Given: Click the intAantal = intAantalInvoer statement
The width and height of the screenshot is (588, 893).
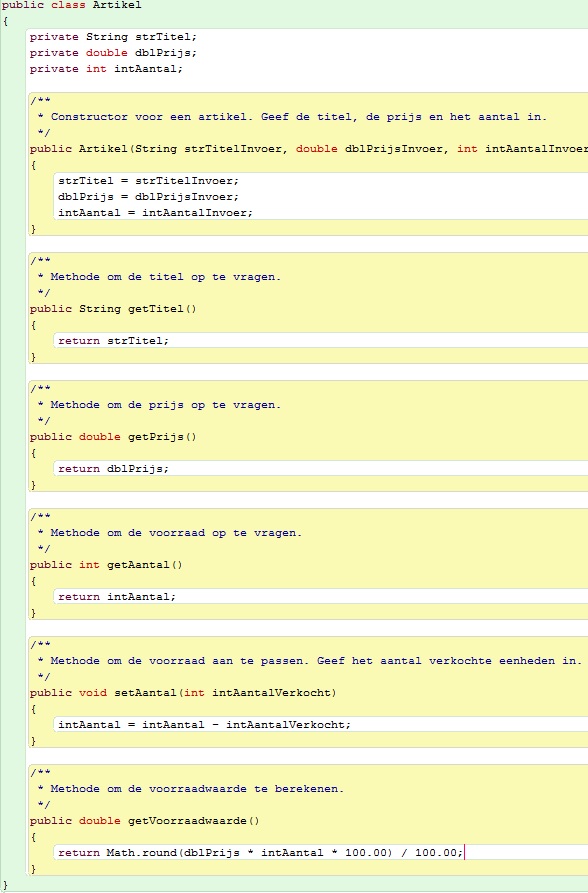Looking at the screenshot, I should tap(155, 212).
